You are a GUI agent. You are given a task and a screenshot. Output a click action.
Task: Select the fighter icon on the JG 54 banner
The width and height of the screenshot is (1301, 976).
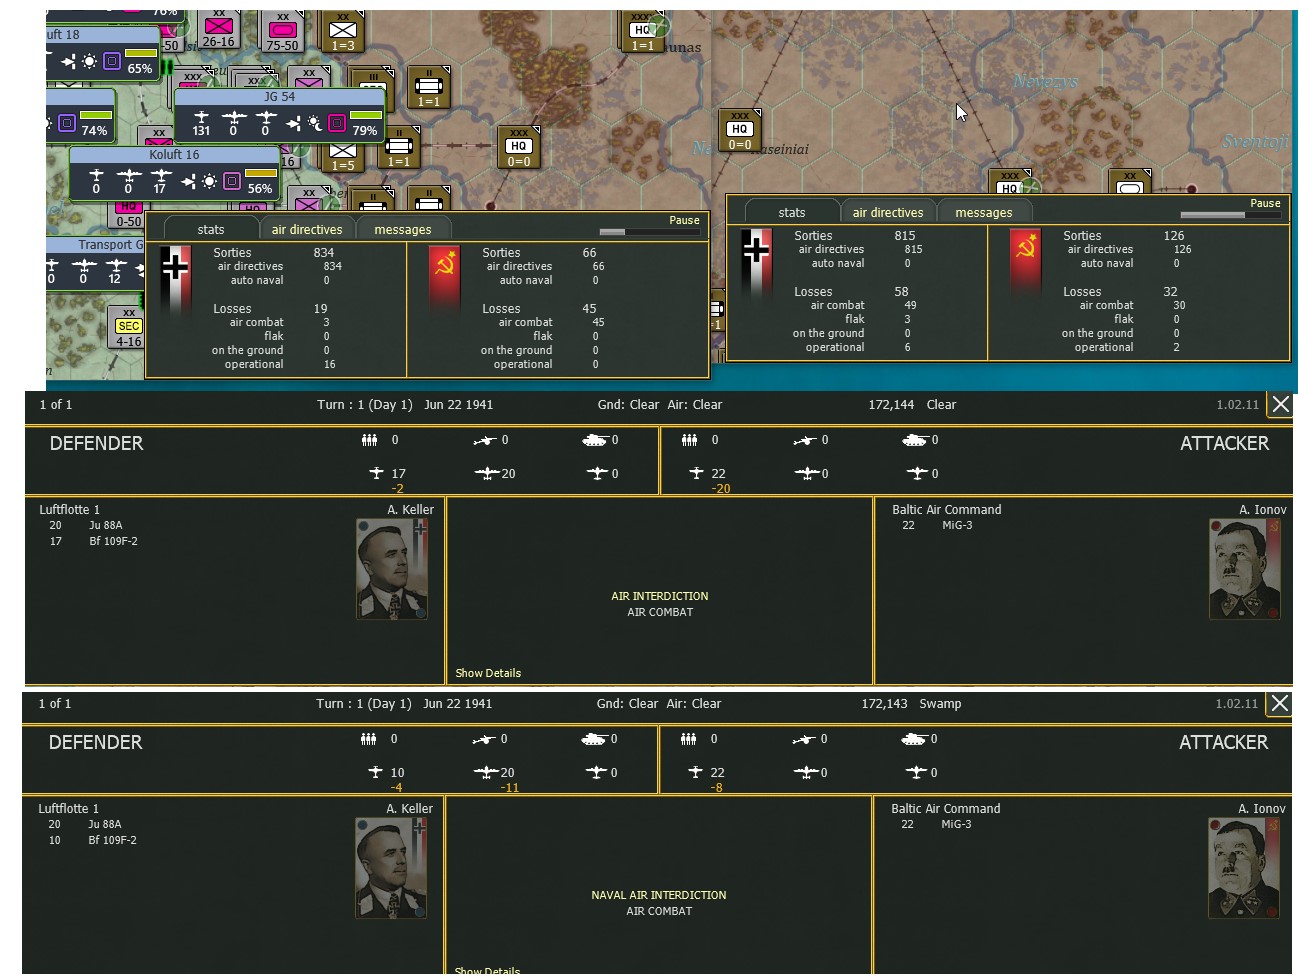[x=201, y=117]
